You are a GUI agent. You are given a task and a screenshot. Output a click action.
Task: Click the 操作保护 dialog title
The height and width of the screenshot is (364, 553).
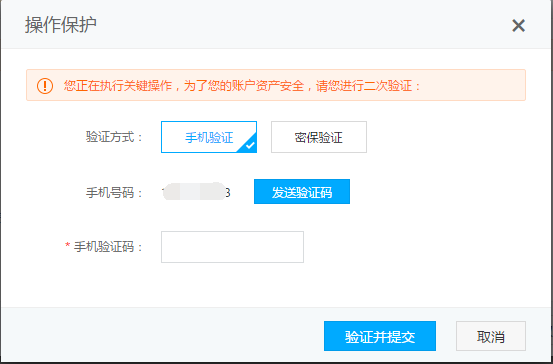[61, 26]
